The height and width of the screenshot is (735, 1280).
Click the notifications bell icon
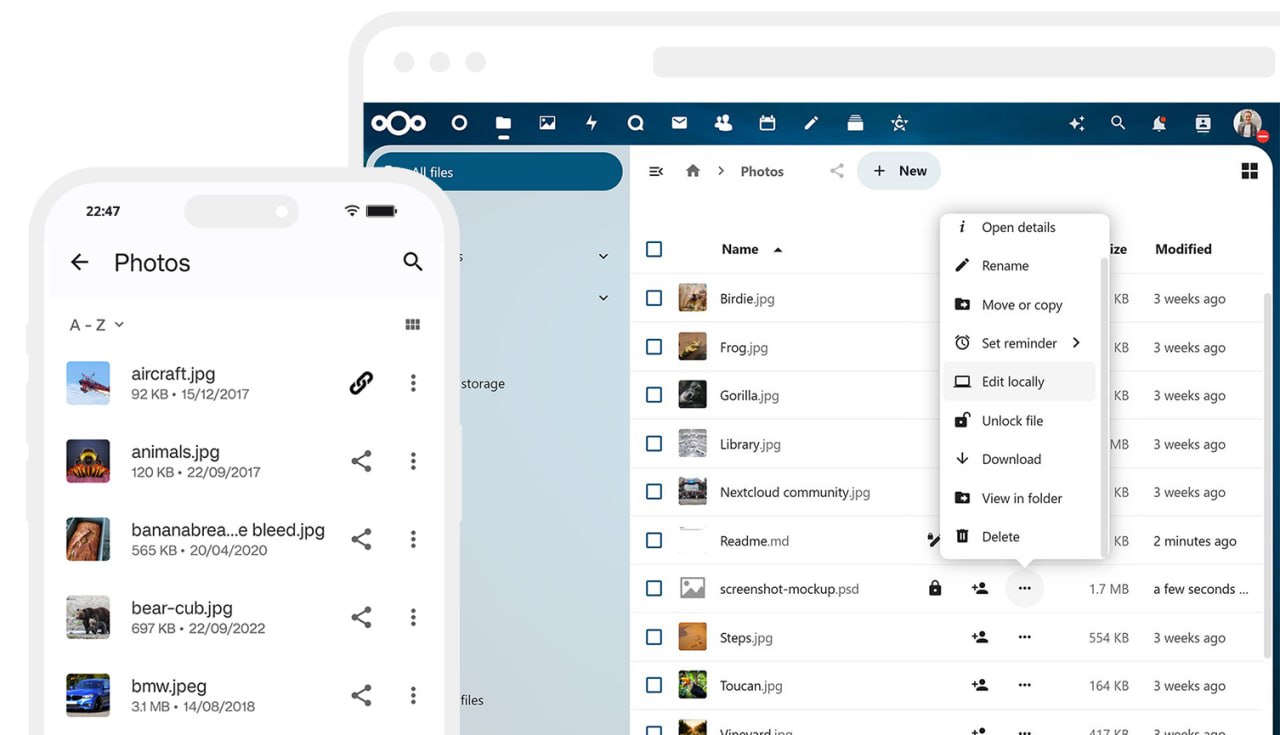tap(1159, 122)
